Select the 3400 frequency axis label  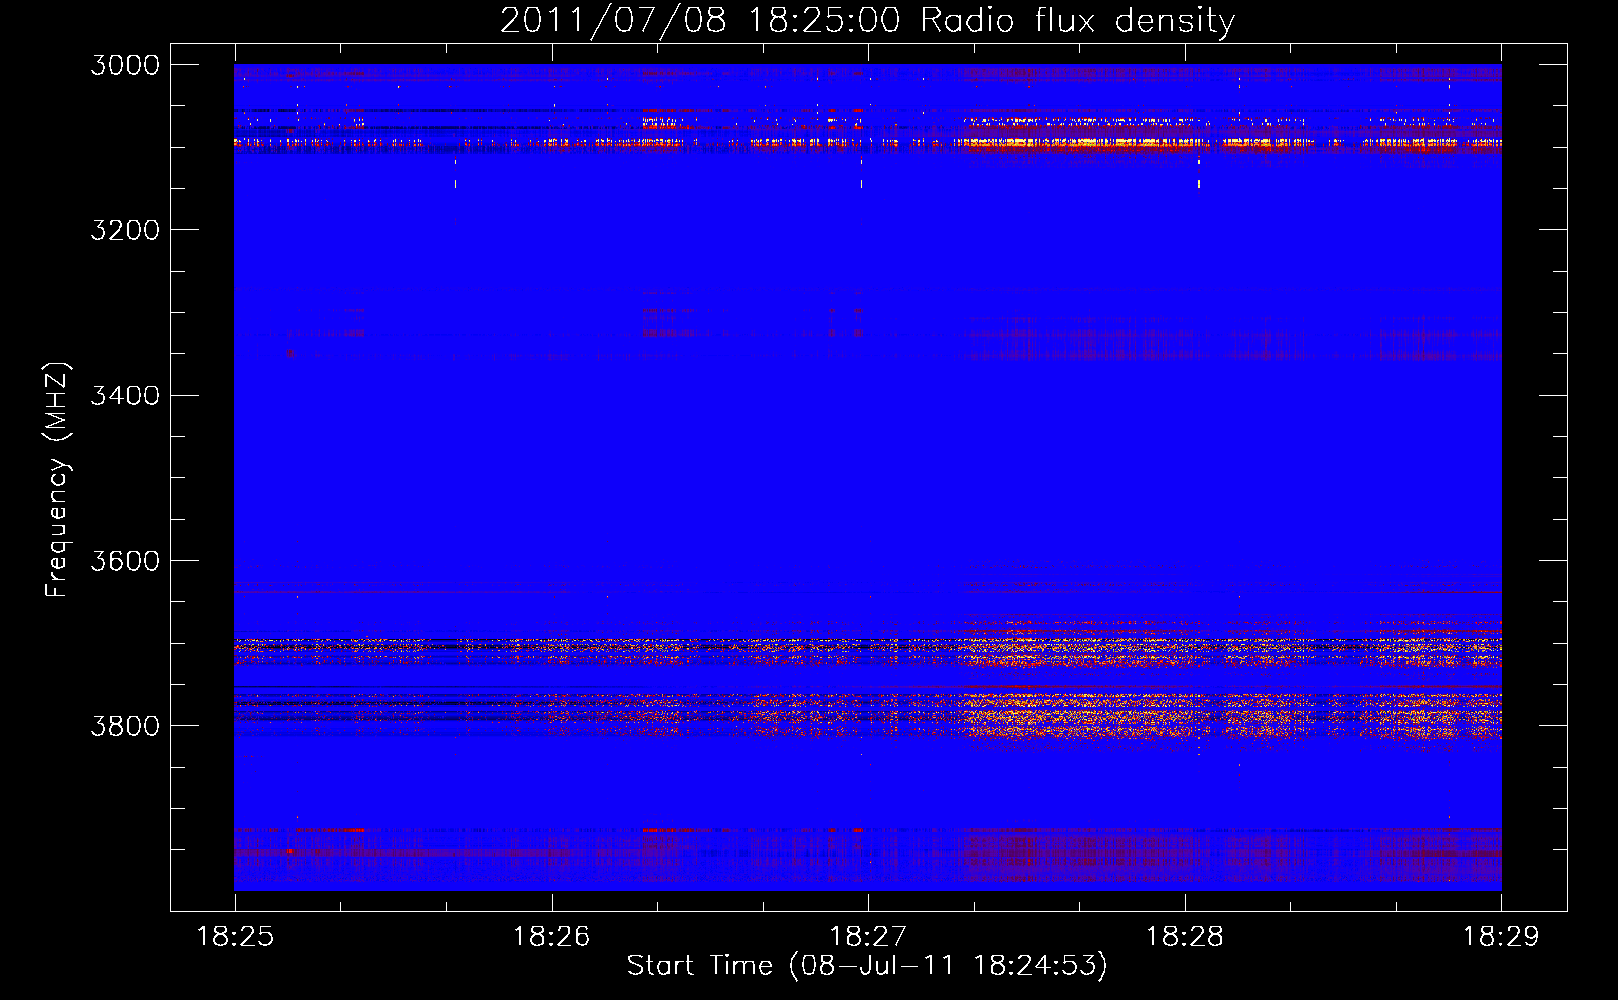125,395
